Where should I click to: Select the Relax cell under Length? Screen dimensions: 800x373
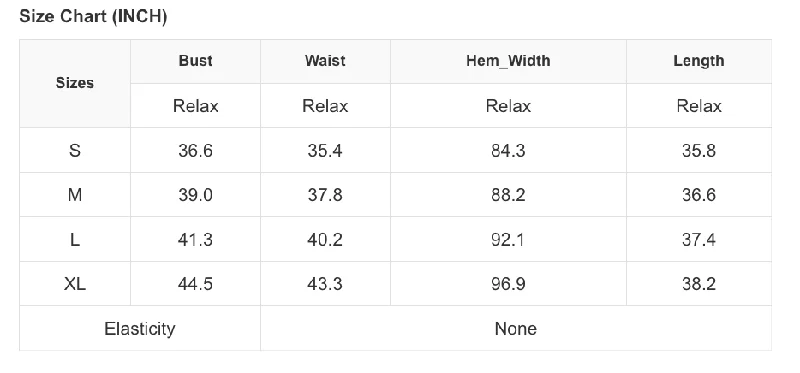(699, 106)
